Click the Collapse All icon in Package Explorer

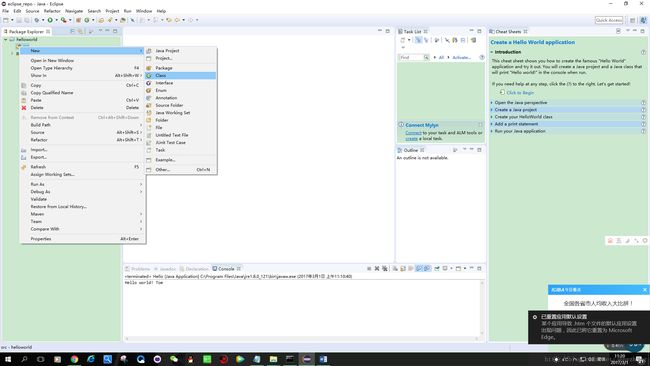click(73, 31)
